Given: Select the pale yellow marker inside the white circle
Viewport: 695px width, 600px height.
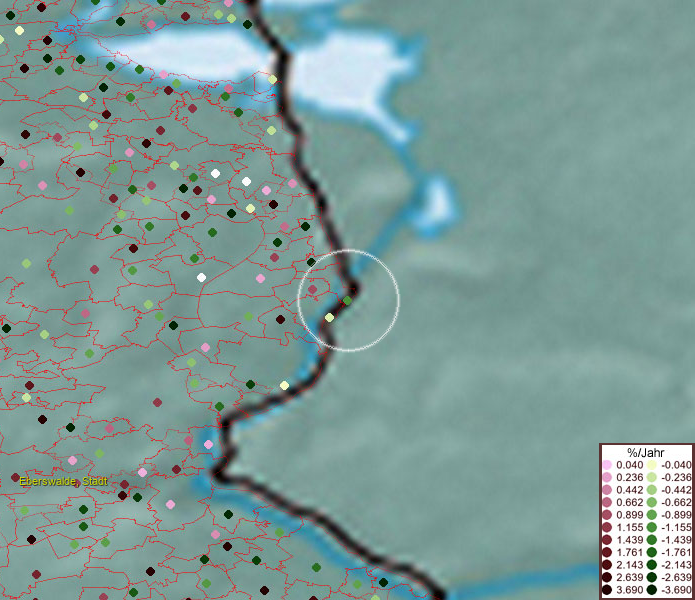Looking at the screenshot, I should coord(330,317).
